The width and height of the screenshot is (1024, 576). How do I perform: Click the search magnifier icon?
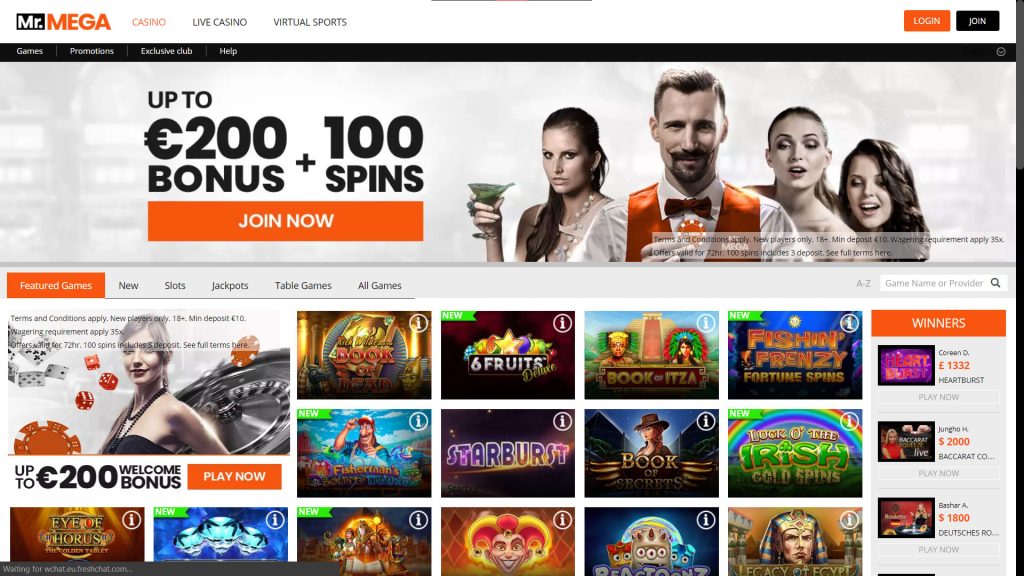point(995,283)
